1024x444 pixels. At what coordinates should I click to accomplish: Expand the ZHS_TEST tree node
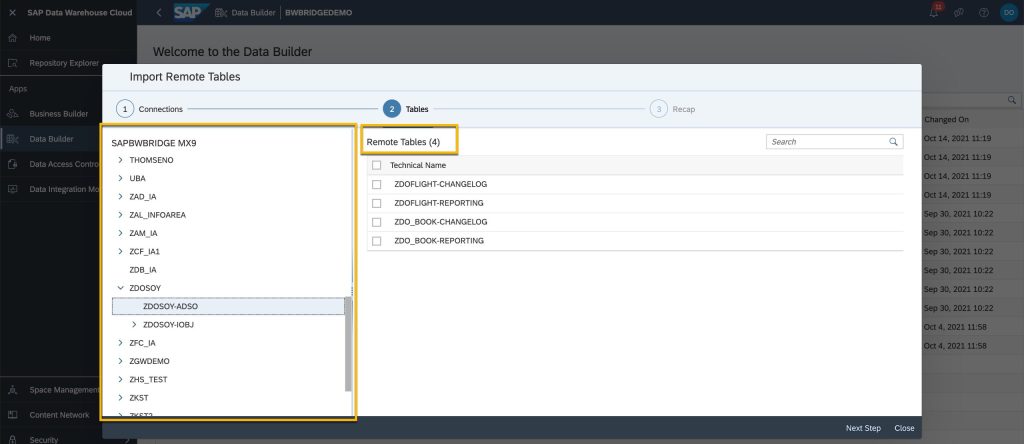(120, 379)
